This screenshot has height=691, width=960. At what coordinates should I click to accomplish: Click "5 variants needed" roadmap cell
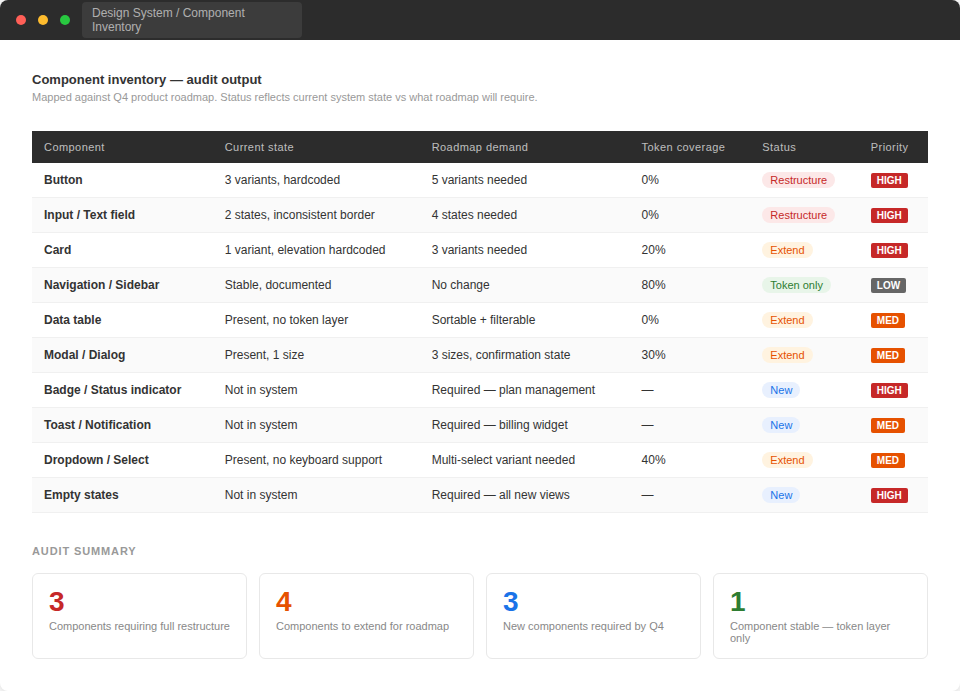[x=479, y=180]
